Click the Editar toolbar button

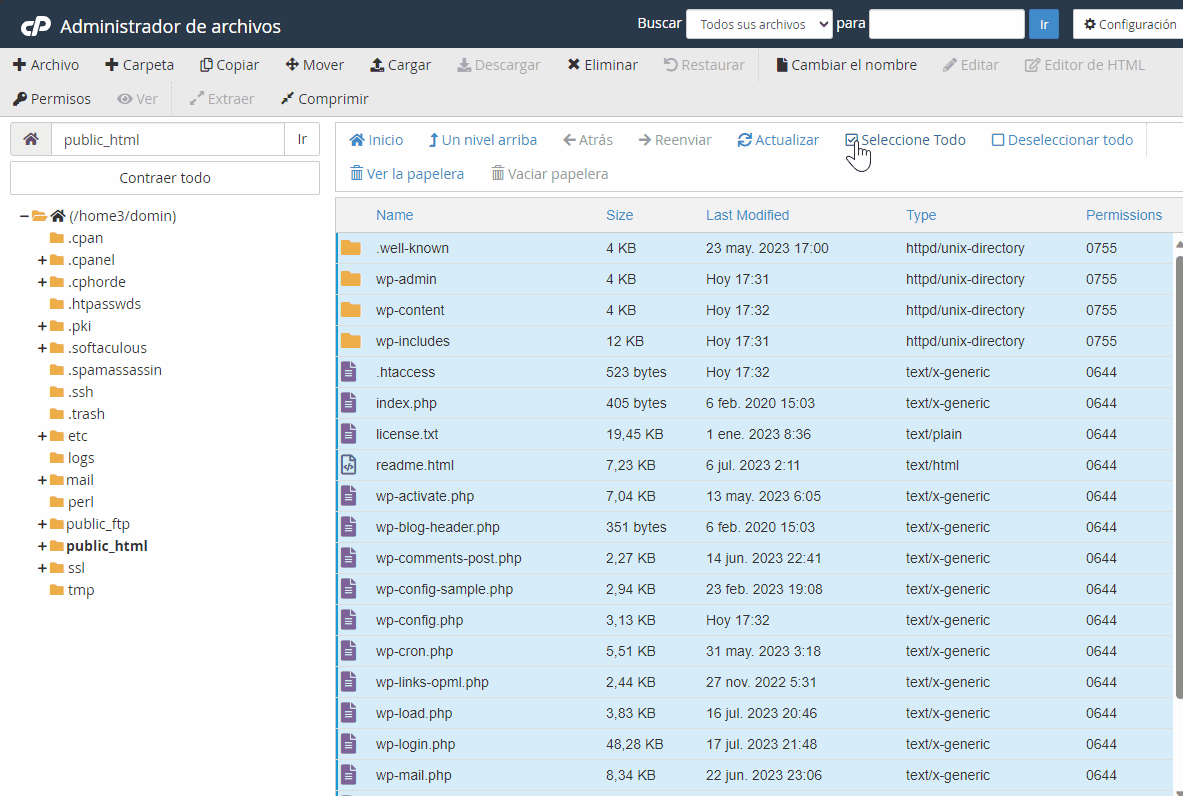971,65
